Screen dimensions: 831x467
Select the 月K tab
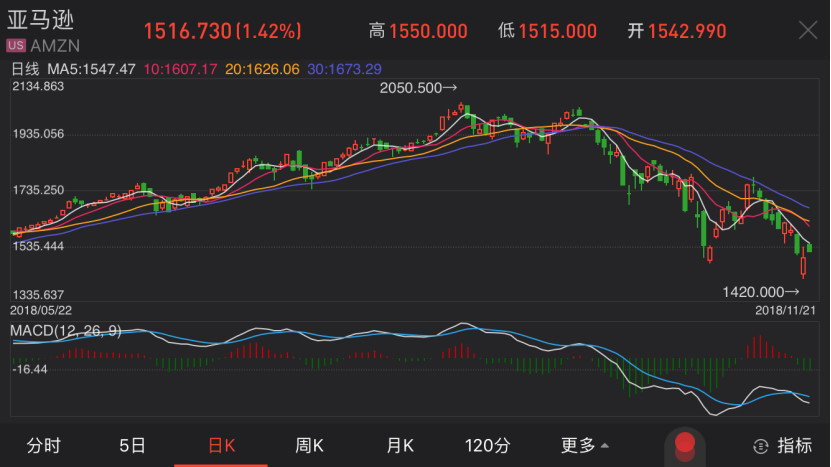coord(400,446)
